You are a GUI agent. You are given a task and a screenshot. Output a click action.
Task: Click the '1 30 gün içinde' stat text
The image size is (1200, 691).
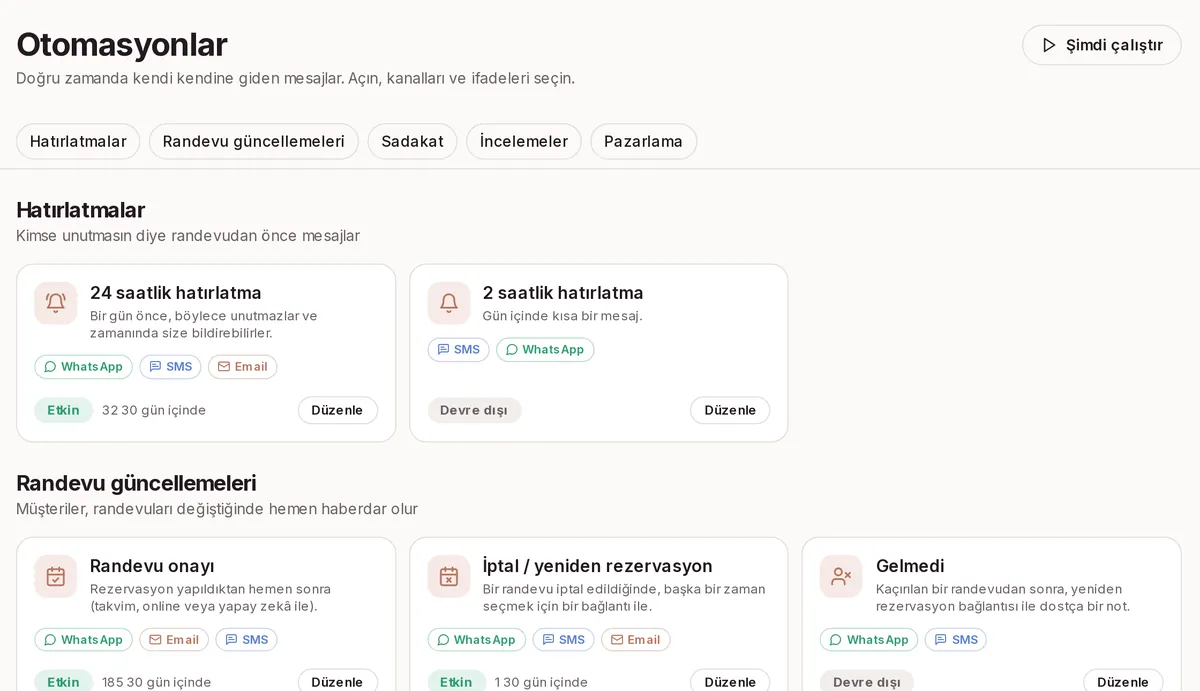click(x=541, y=682)
